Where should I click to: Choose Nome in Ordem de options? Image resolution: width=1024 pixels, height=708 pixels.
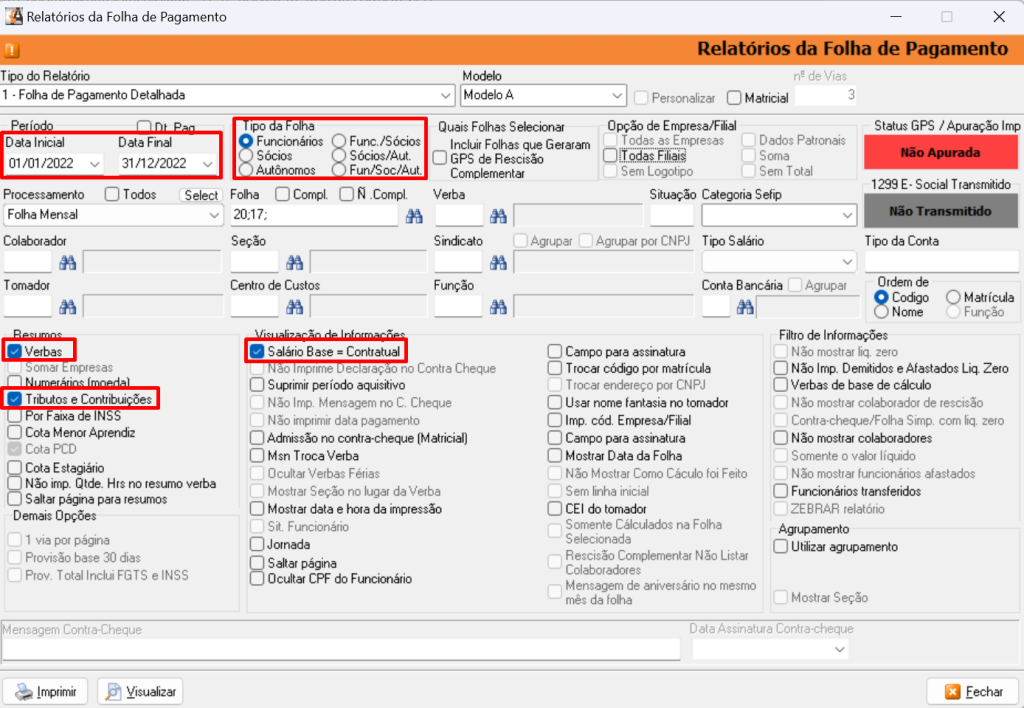tap(881, 312)
